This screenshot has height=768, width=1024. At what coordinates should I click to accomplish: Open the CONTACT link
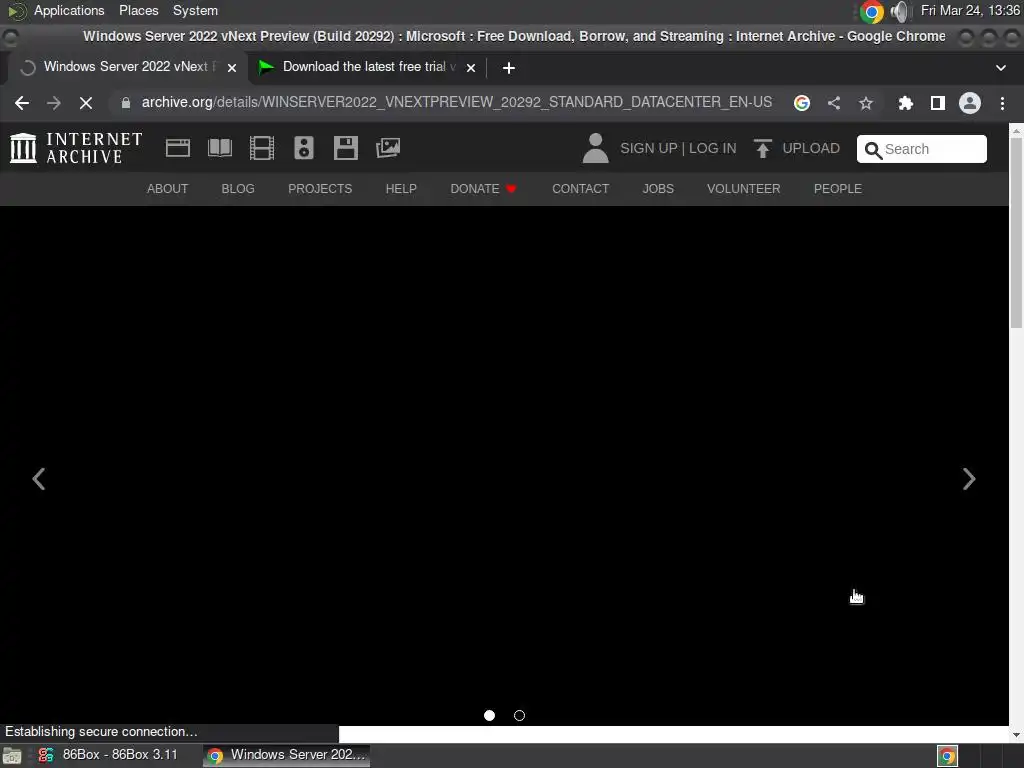tap(581, 189)
